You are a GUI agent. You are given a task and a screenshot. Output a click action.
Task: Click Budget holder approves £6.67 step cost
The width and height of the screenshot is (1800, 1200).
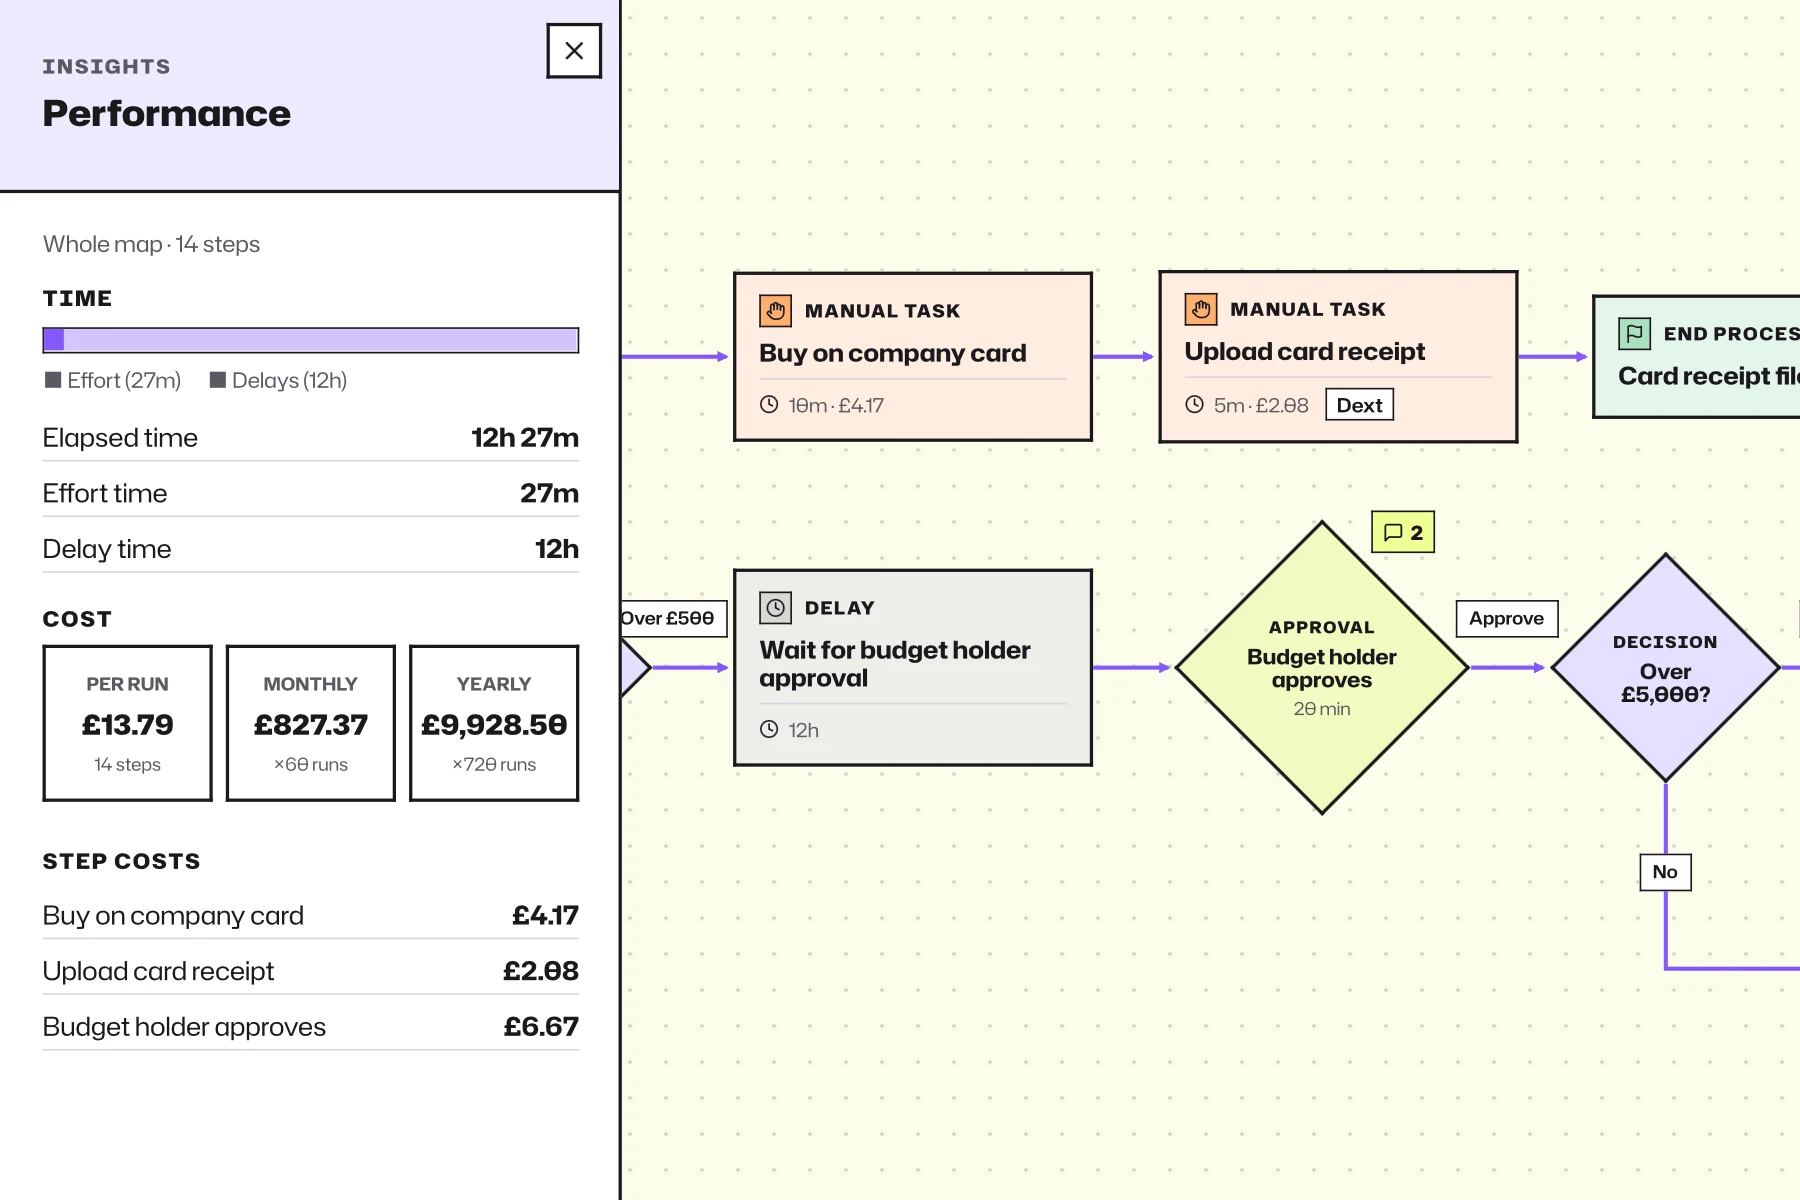[311, 1027]
